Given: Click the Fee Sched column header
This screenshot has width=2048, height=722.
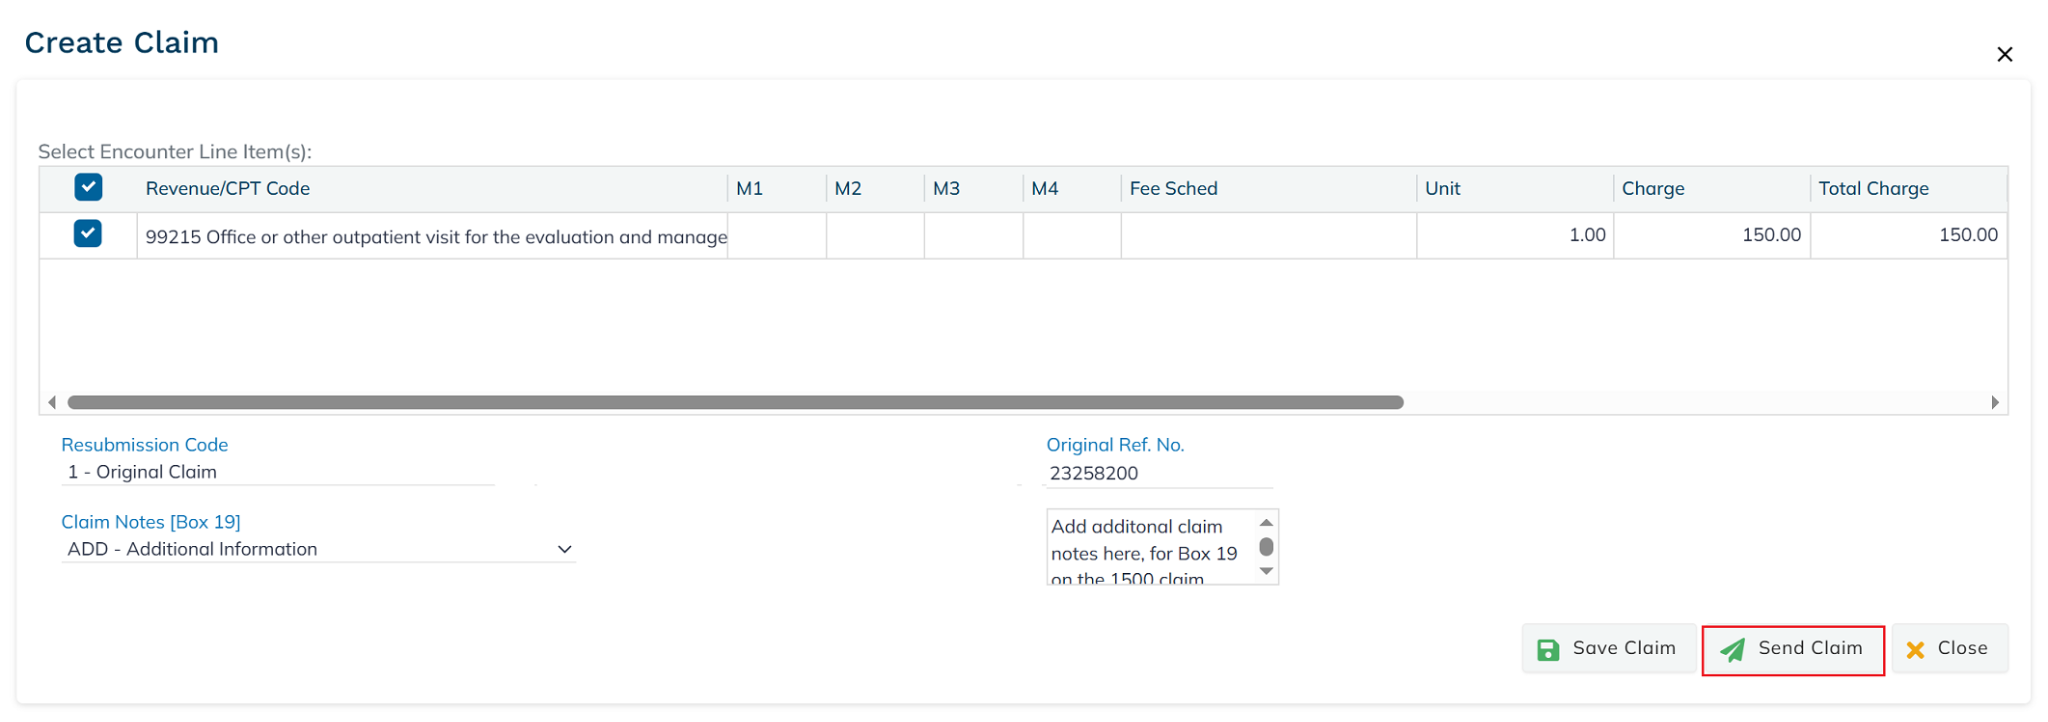Looking at the screenshot, I should 1173,188.
